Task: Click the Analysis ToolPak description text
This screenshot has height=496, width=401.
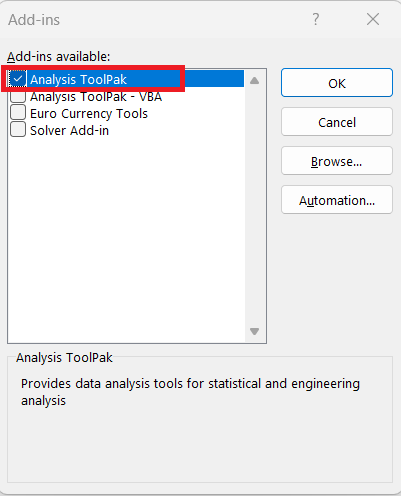Action: [190, 392]
